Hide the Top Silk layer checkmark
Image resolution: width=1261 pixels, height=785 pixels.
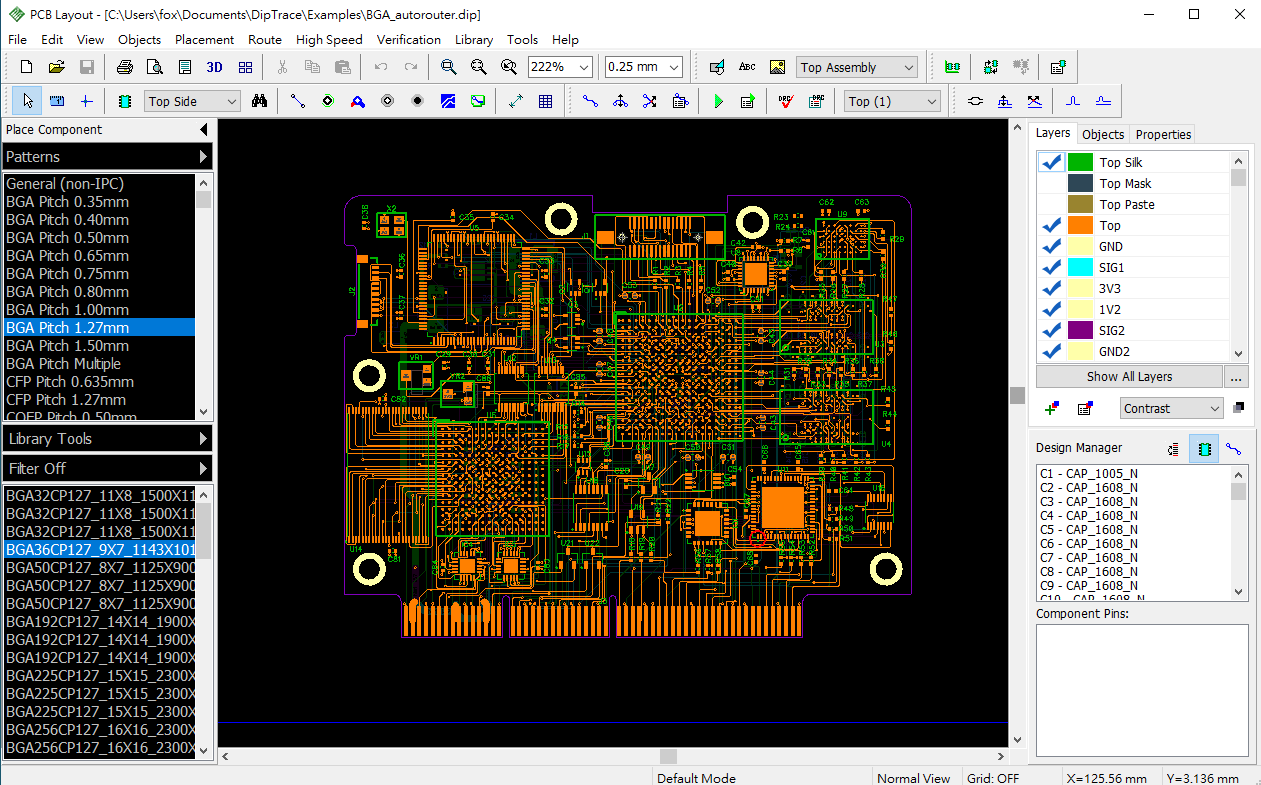tap(1051, 161)
